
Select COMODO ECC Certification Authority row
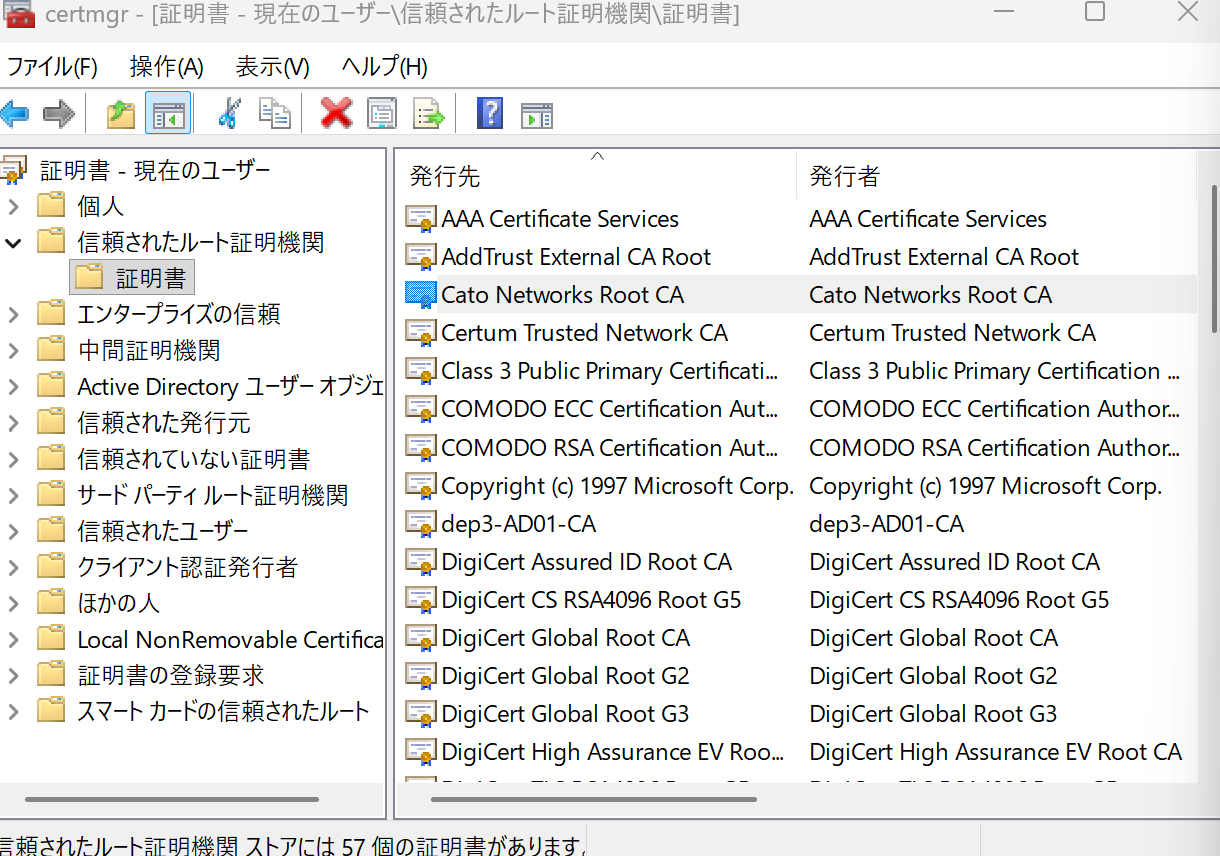tap(800, 409)
